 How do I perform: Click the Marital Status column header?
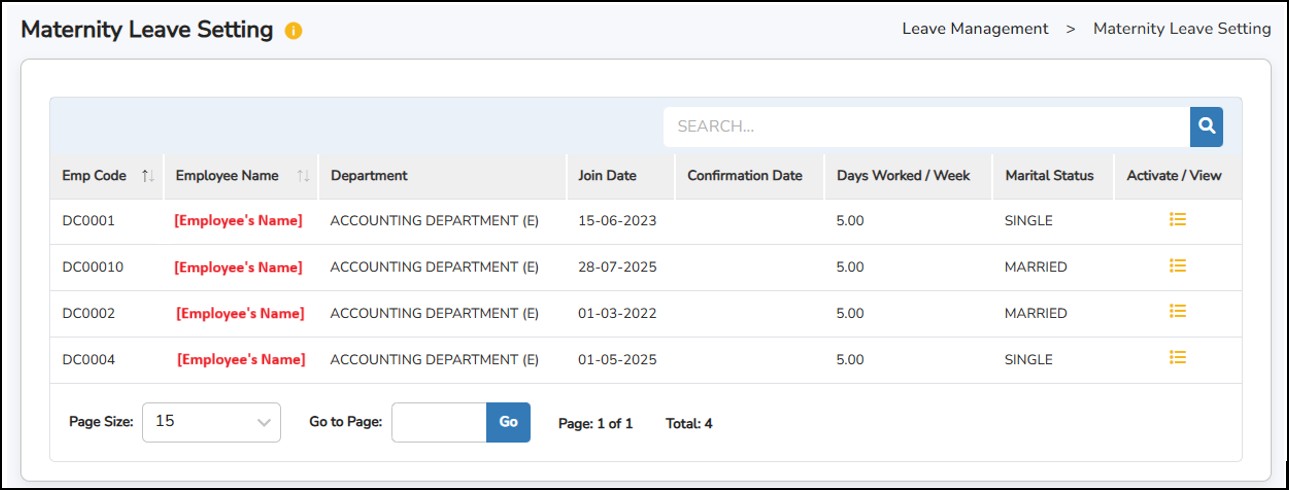point(1049,176)
